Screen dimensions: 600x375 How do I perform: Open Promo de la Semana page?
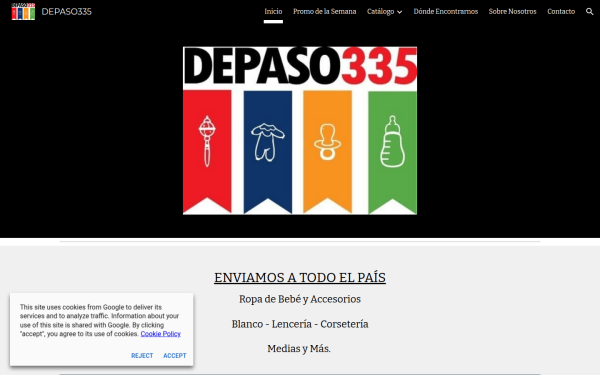pos(324,11)
